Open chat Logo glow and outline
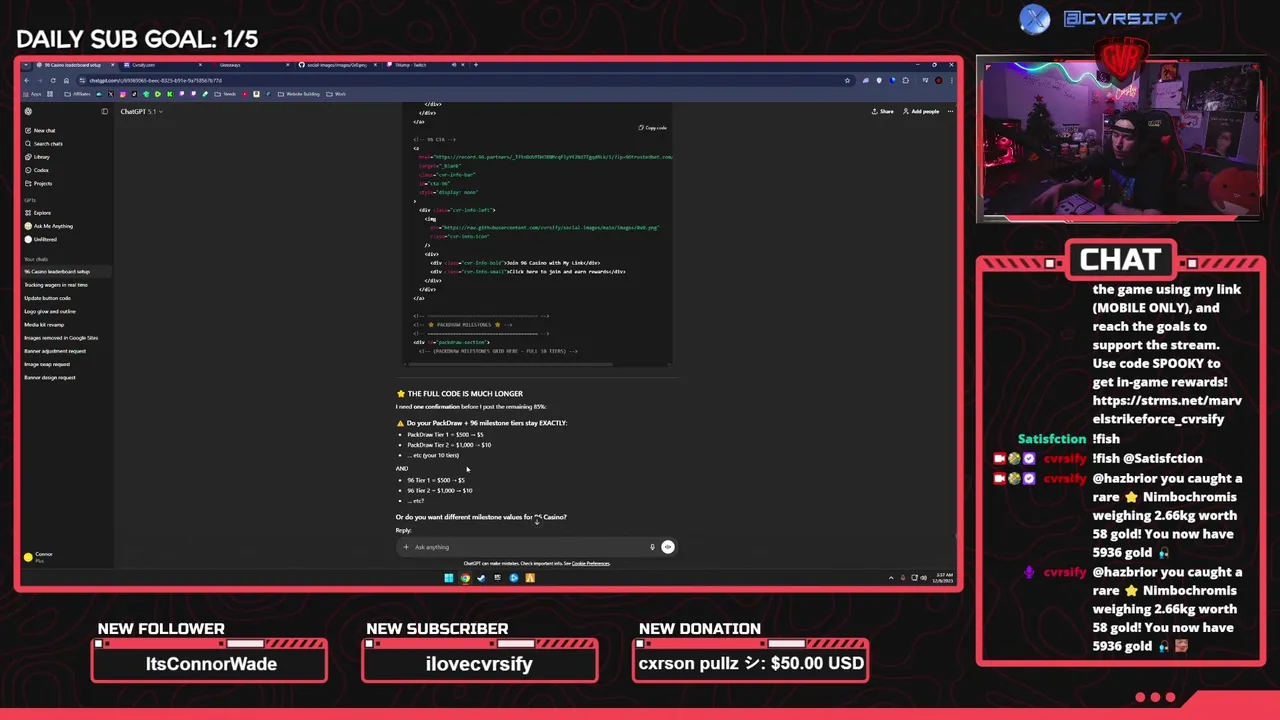The height and width of the screenshot is (720, 1280). (x=50, y=311)
